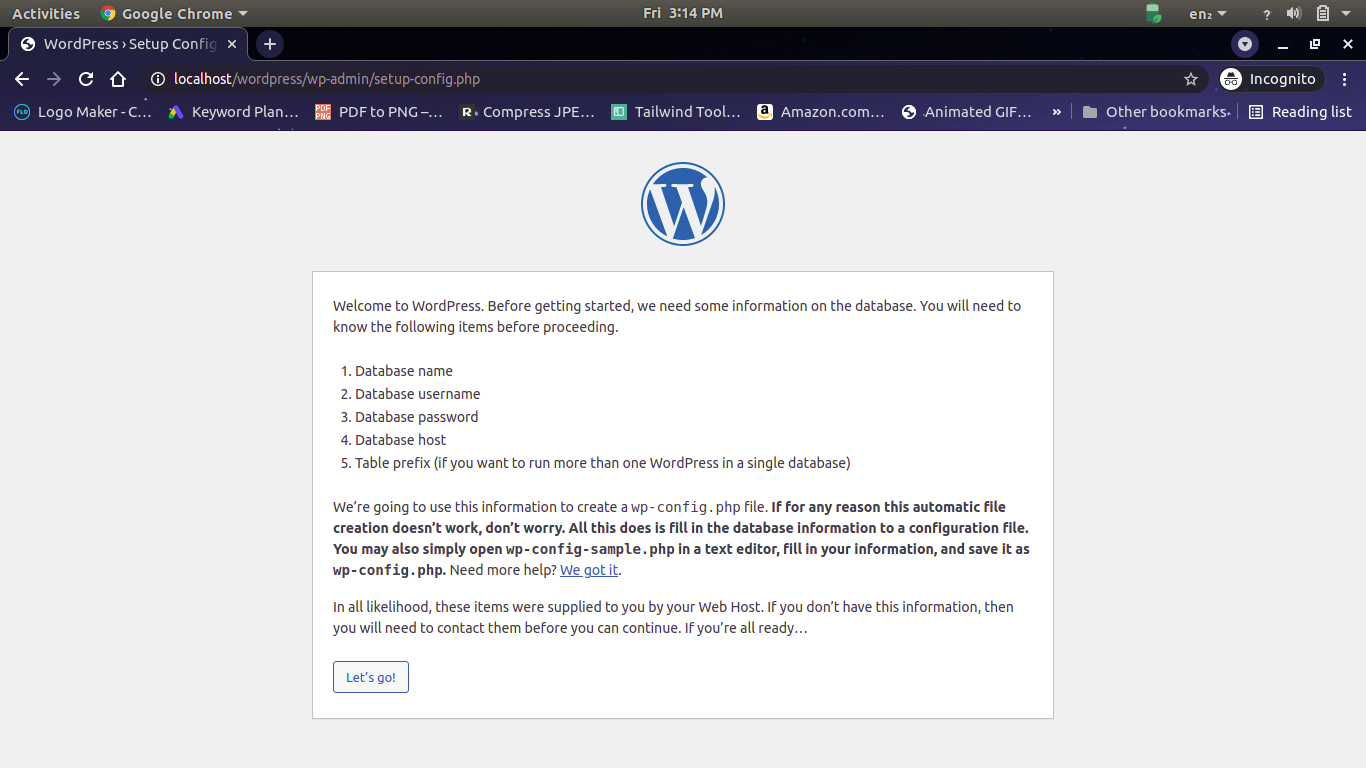Click the question mark network icon

point(1267,14)
